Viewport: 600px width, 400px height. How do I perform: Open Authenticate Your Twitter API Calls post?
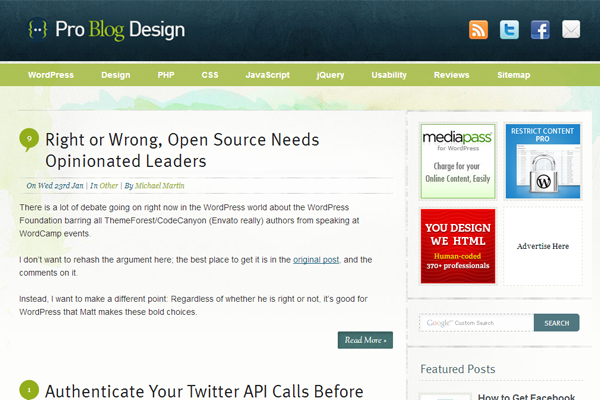pos(204,391)
